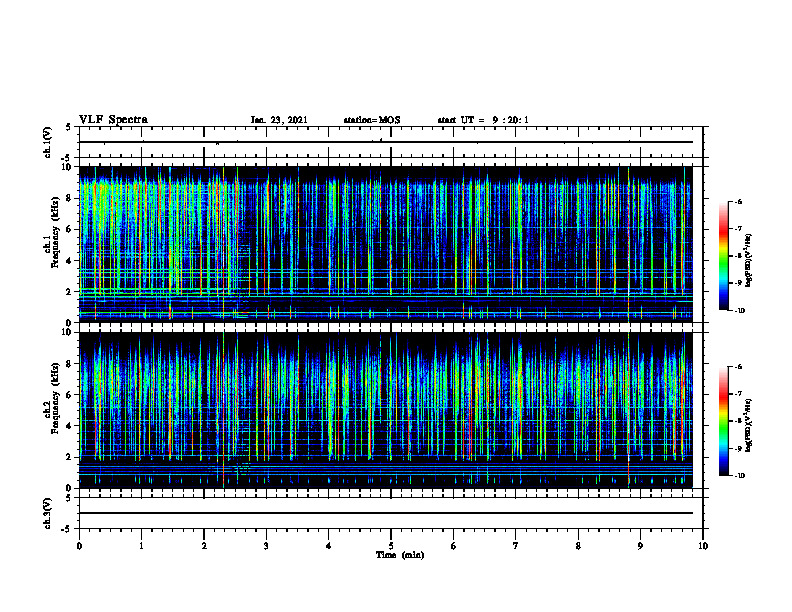Click time-axis tick label "5"
792x612 pixels.
pyautogui.click(x=391, y=546)
